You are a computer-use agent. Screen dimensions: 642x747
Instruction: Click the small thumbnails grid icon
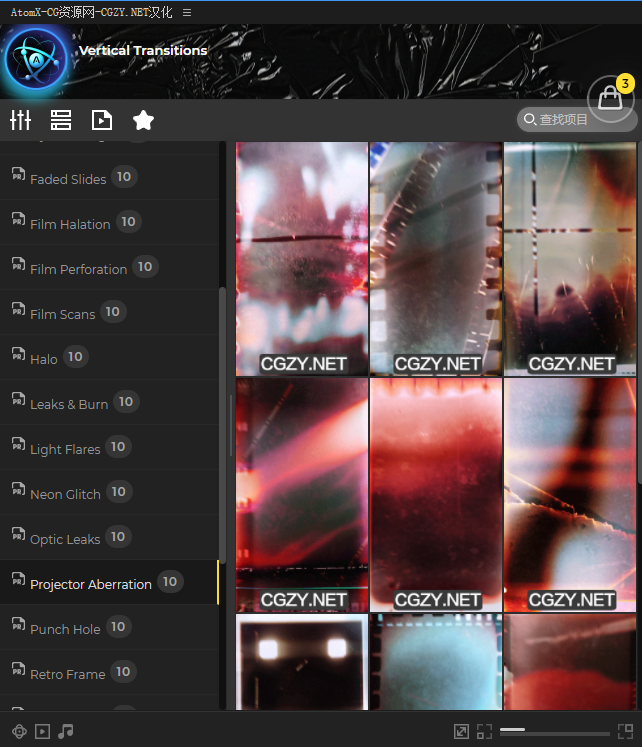484,731
